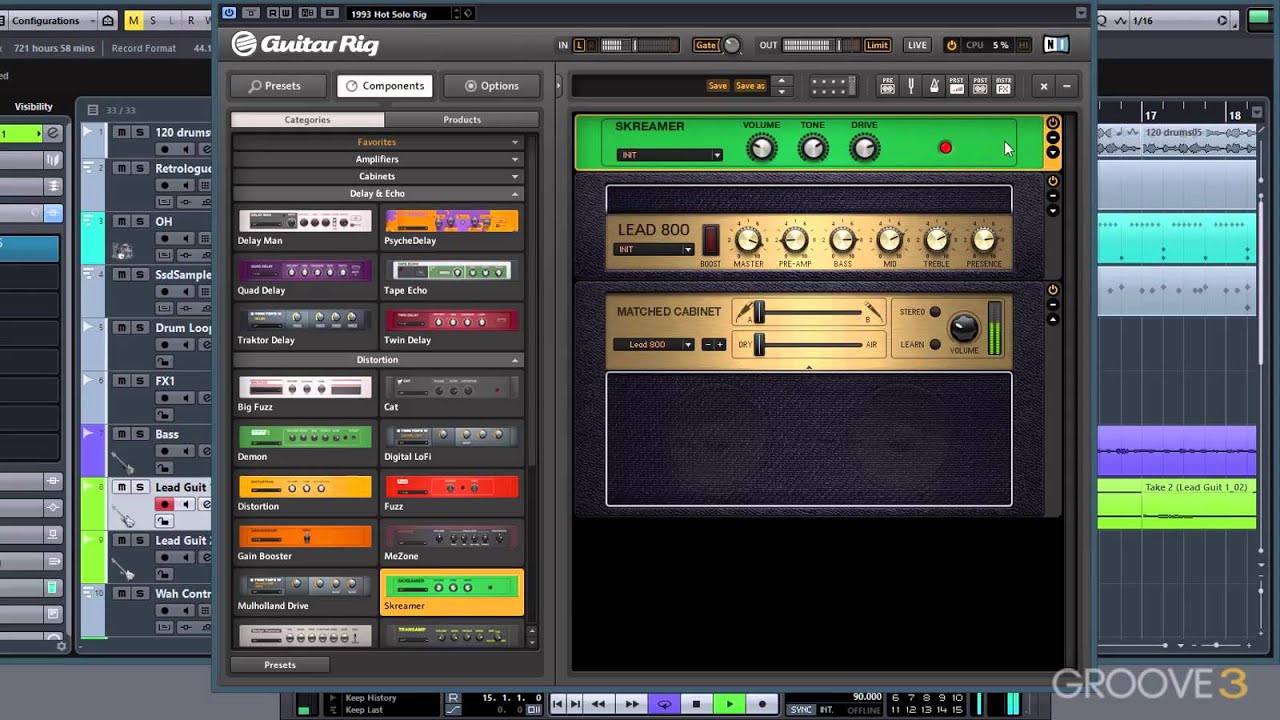Click the LIVE view button

917,45
